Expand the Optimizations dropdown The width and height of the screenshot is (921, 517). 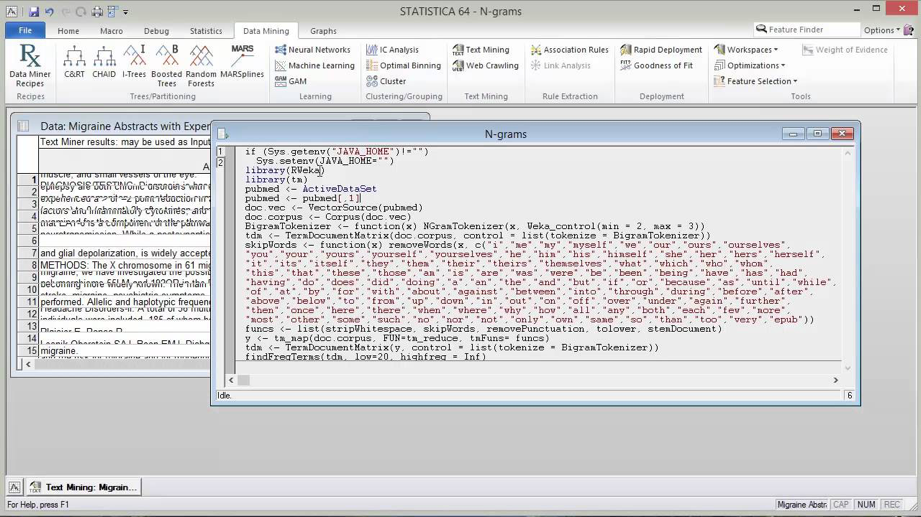click(749, 66)
